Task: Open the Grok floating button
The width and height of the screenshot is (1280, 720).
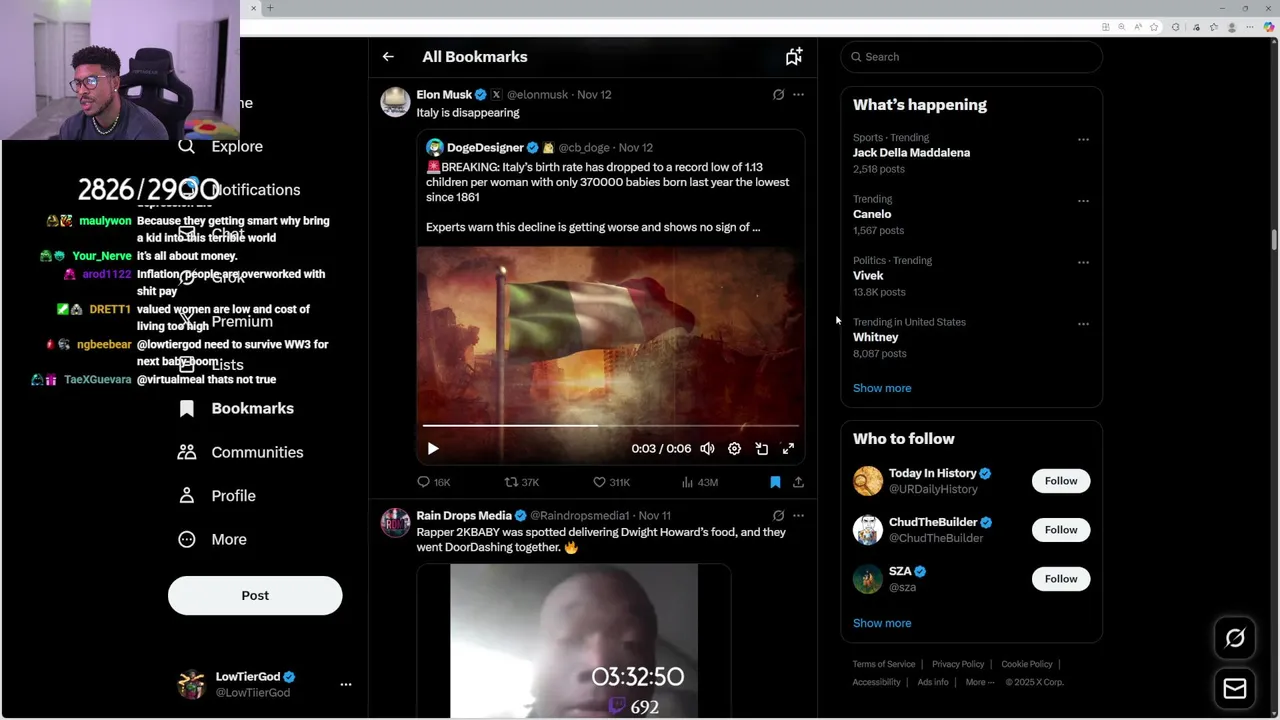Action: 1235,638
